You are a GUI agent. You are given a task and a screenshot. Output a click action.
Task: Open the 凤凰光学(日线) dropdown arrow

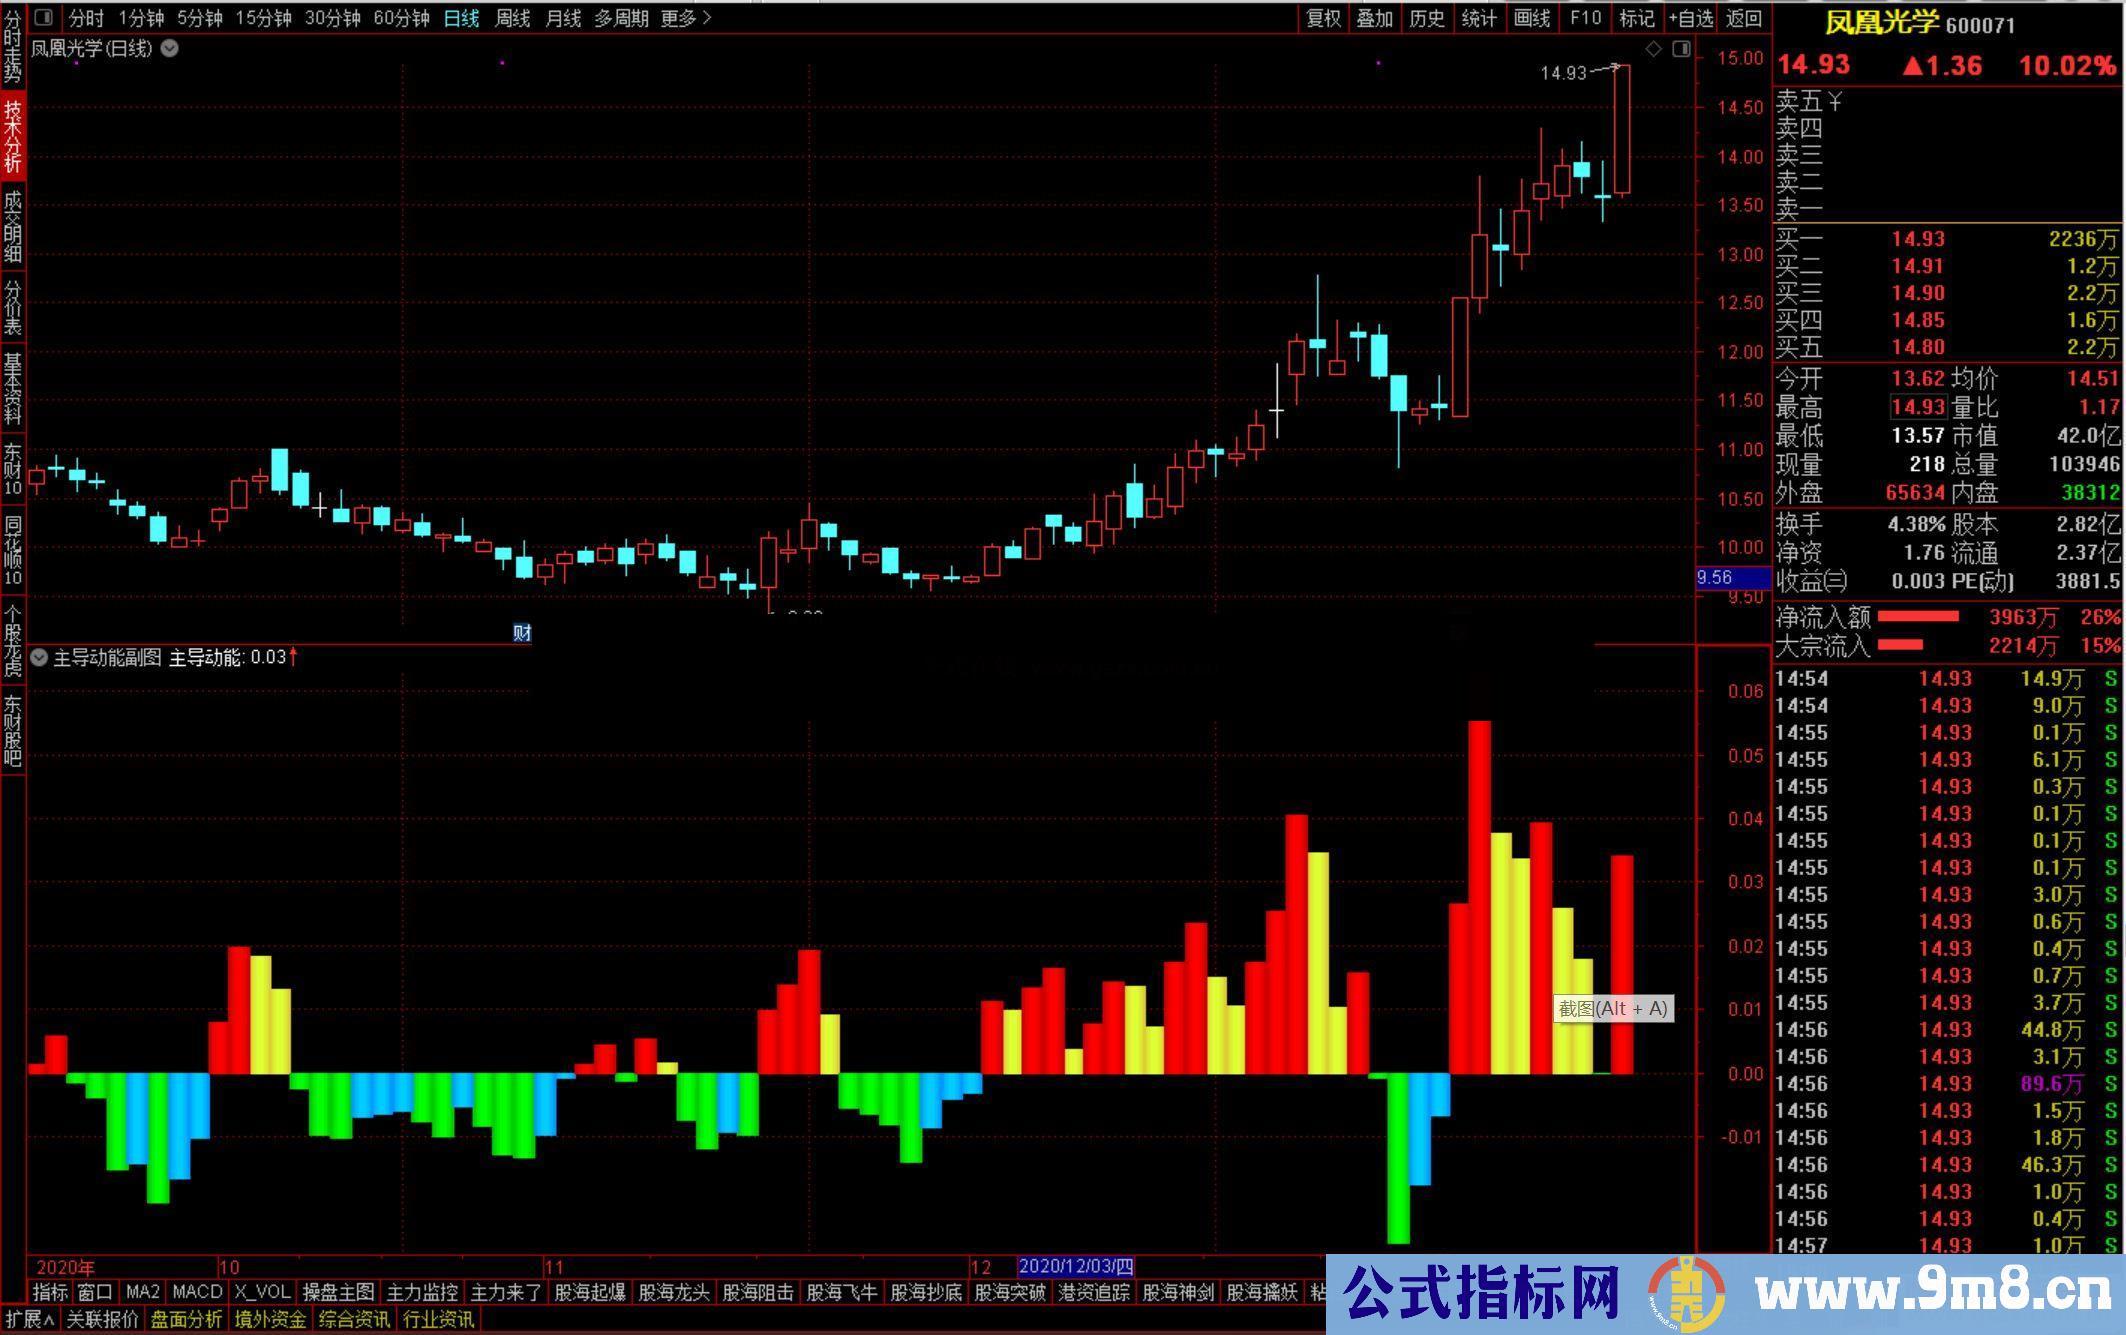170,48
